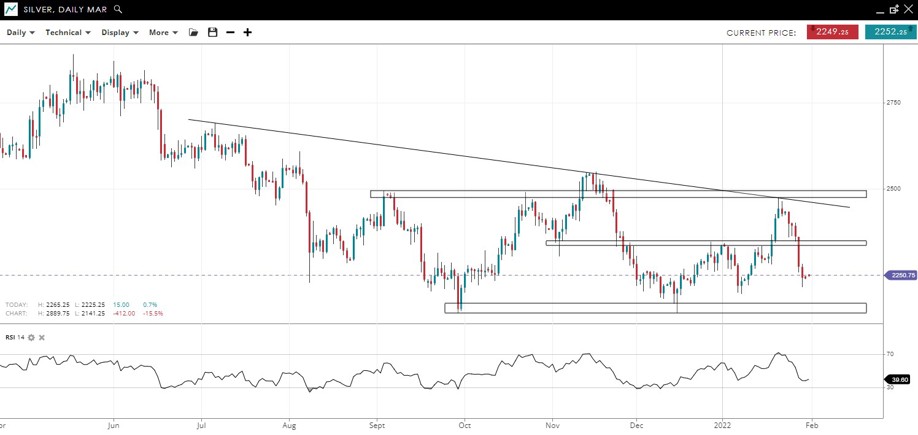Click the RSI value label 39.60
The height and width of the screenshot is (435, 918).
(899, 380)
